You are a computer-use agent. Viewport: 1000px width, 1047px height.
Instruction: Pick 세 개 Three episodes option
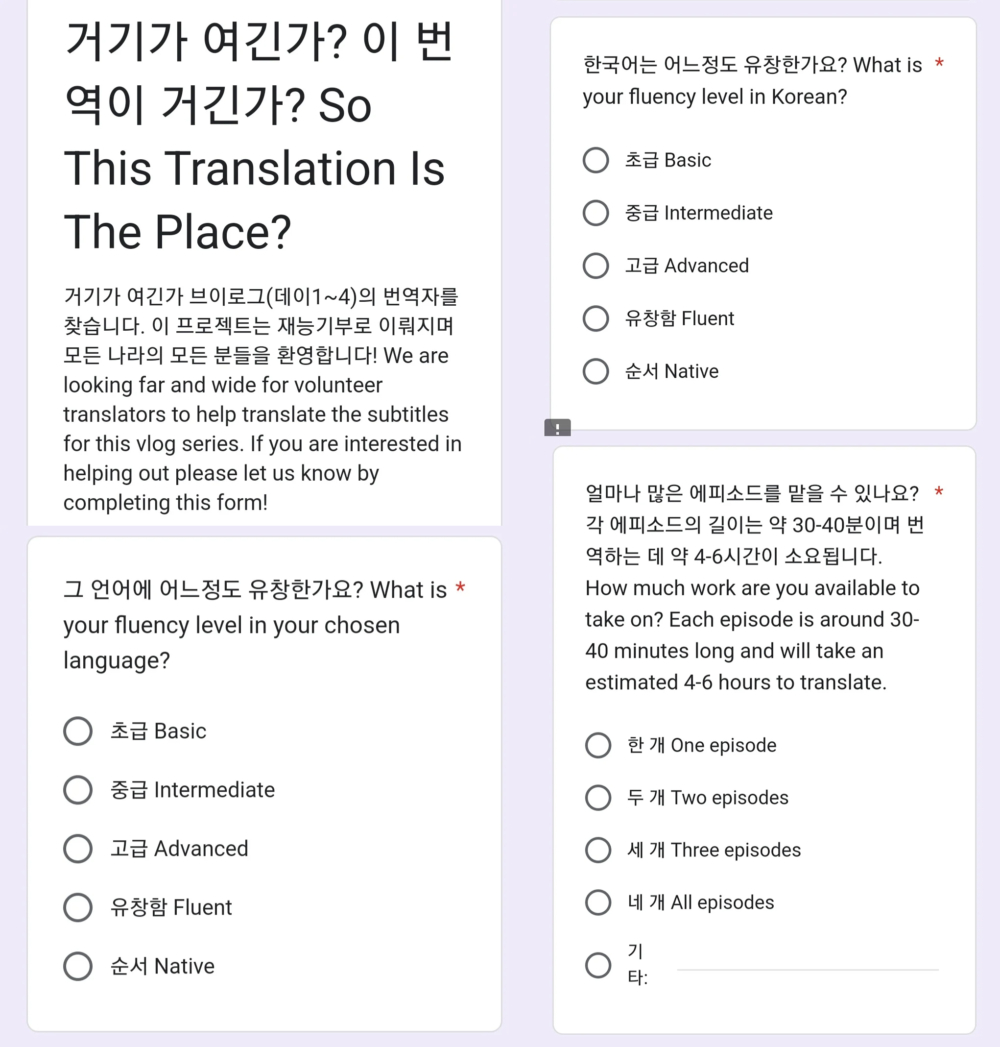(x=598, y=851)
